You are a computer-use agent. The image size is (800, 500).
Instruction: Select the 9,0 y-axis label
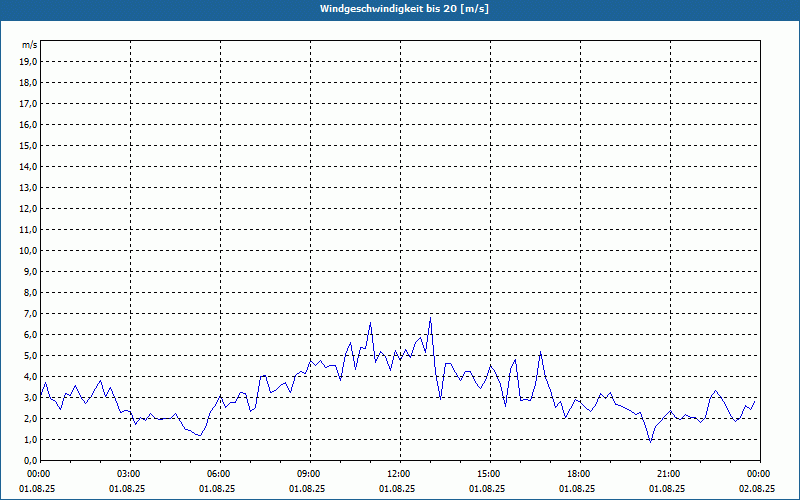(x=30, y=271)
